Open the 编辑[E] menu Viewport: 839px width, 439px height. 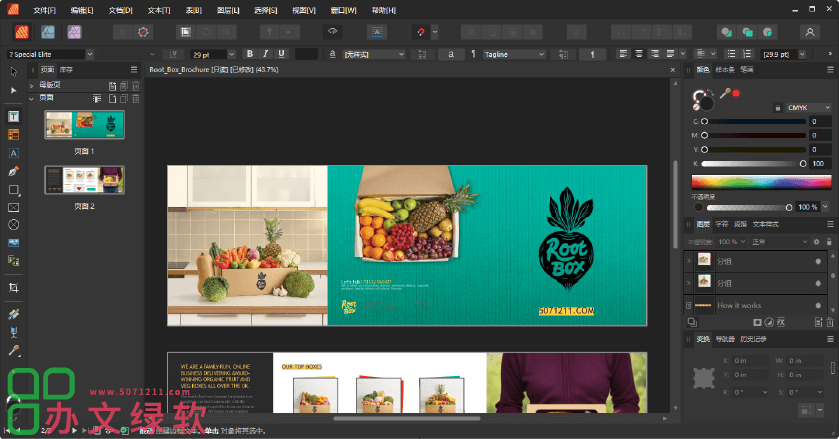click(82, 10)
